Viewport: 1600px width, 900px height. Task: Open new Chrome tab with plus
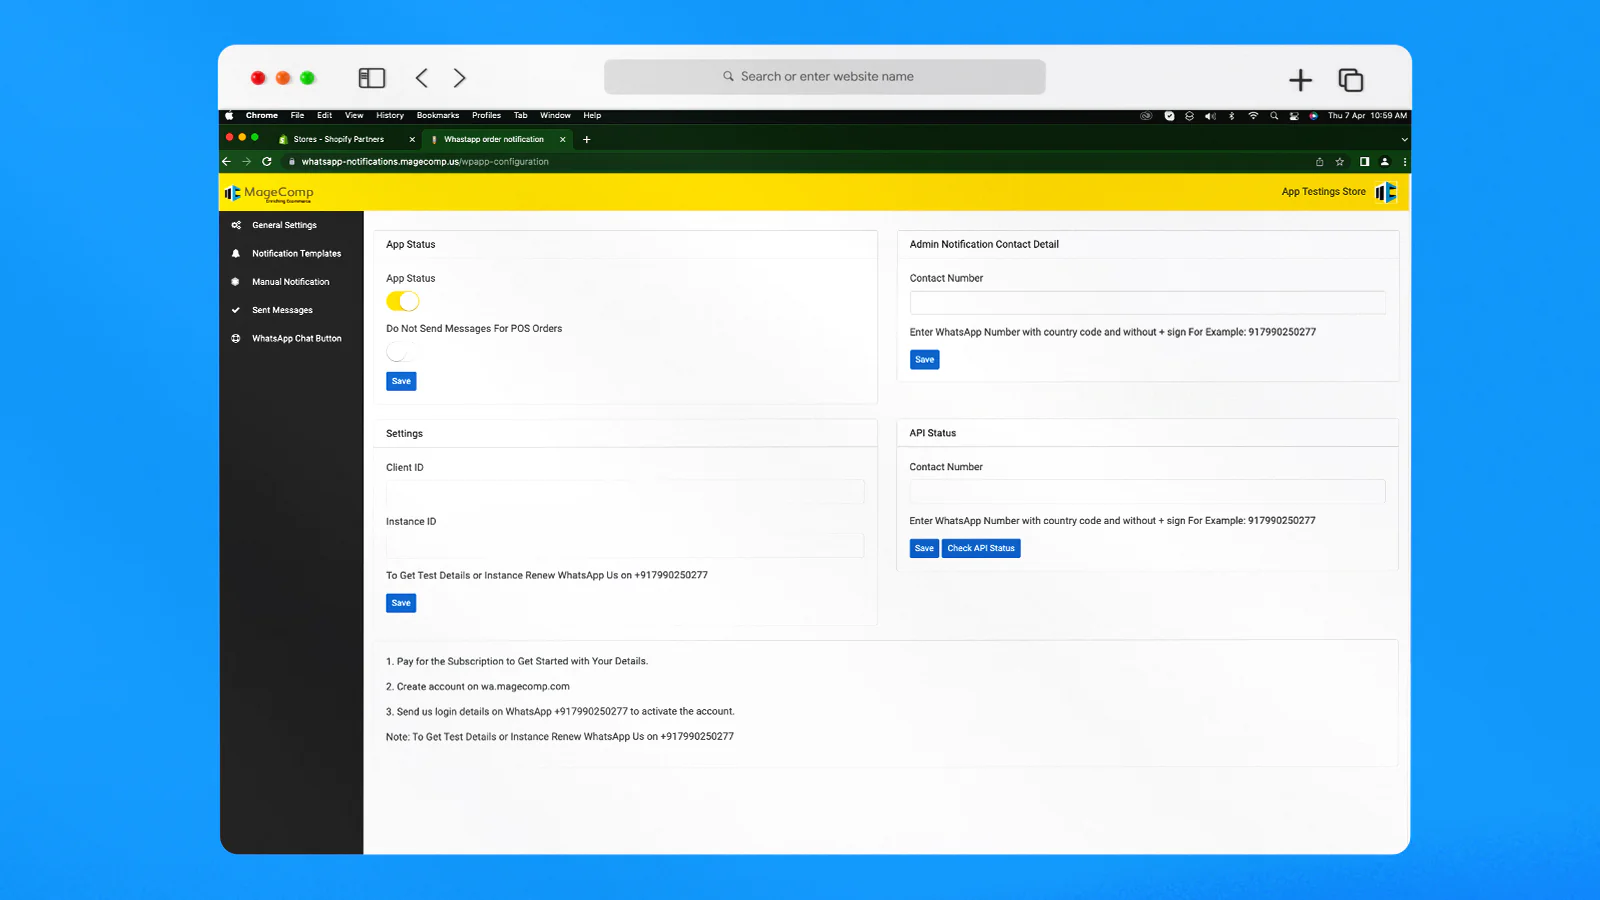pos(587,139)
